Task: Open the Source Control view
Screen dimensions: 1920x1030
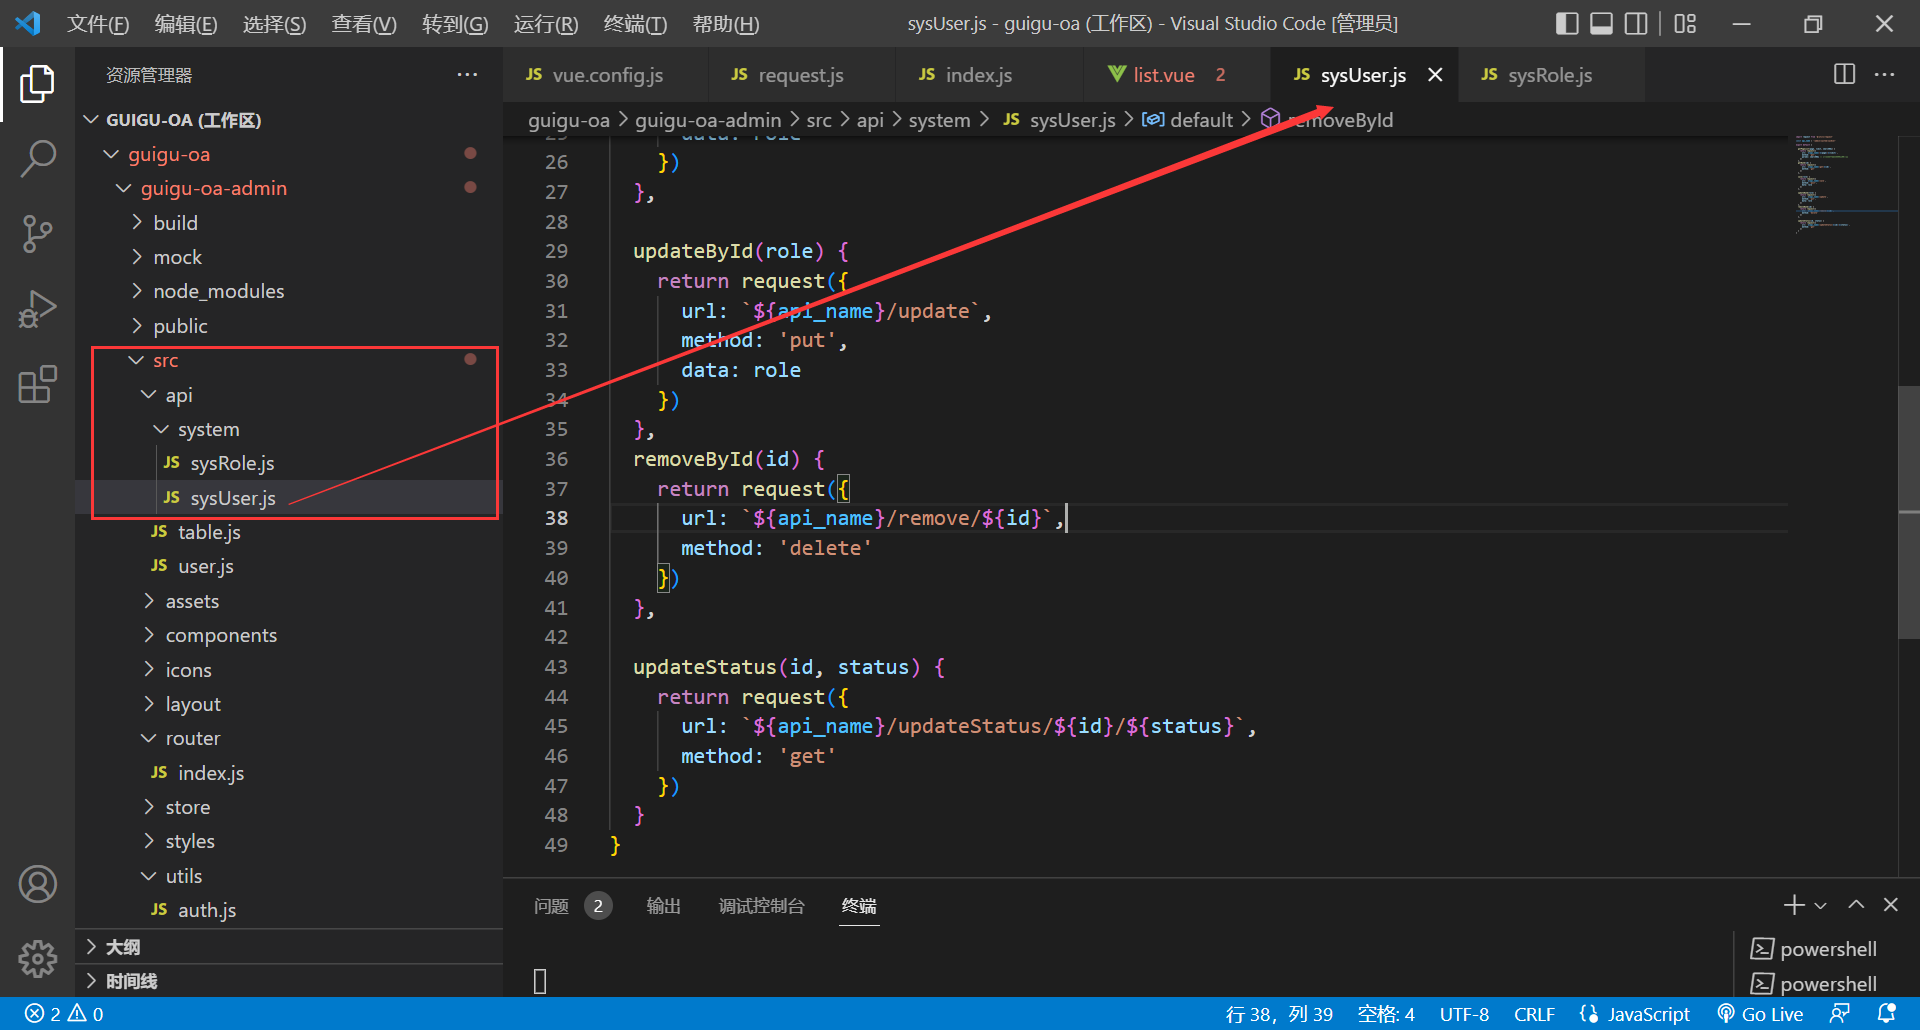Action: click(37, 234)
